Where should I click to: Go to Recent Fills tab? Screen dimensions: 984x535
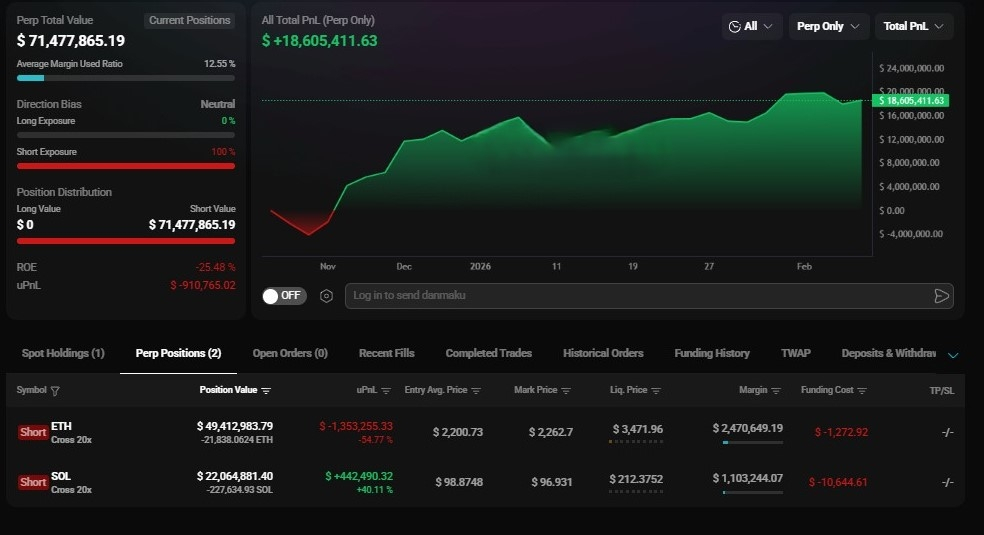387,353
